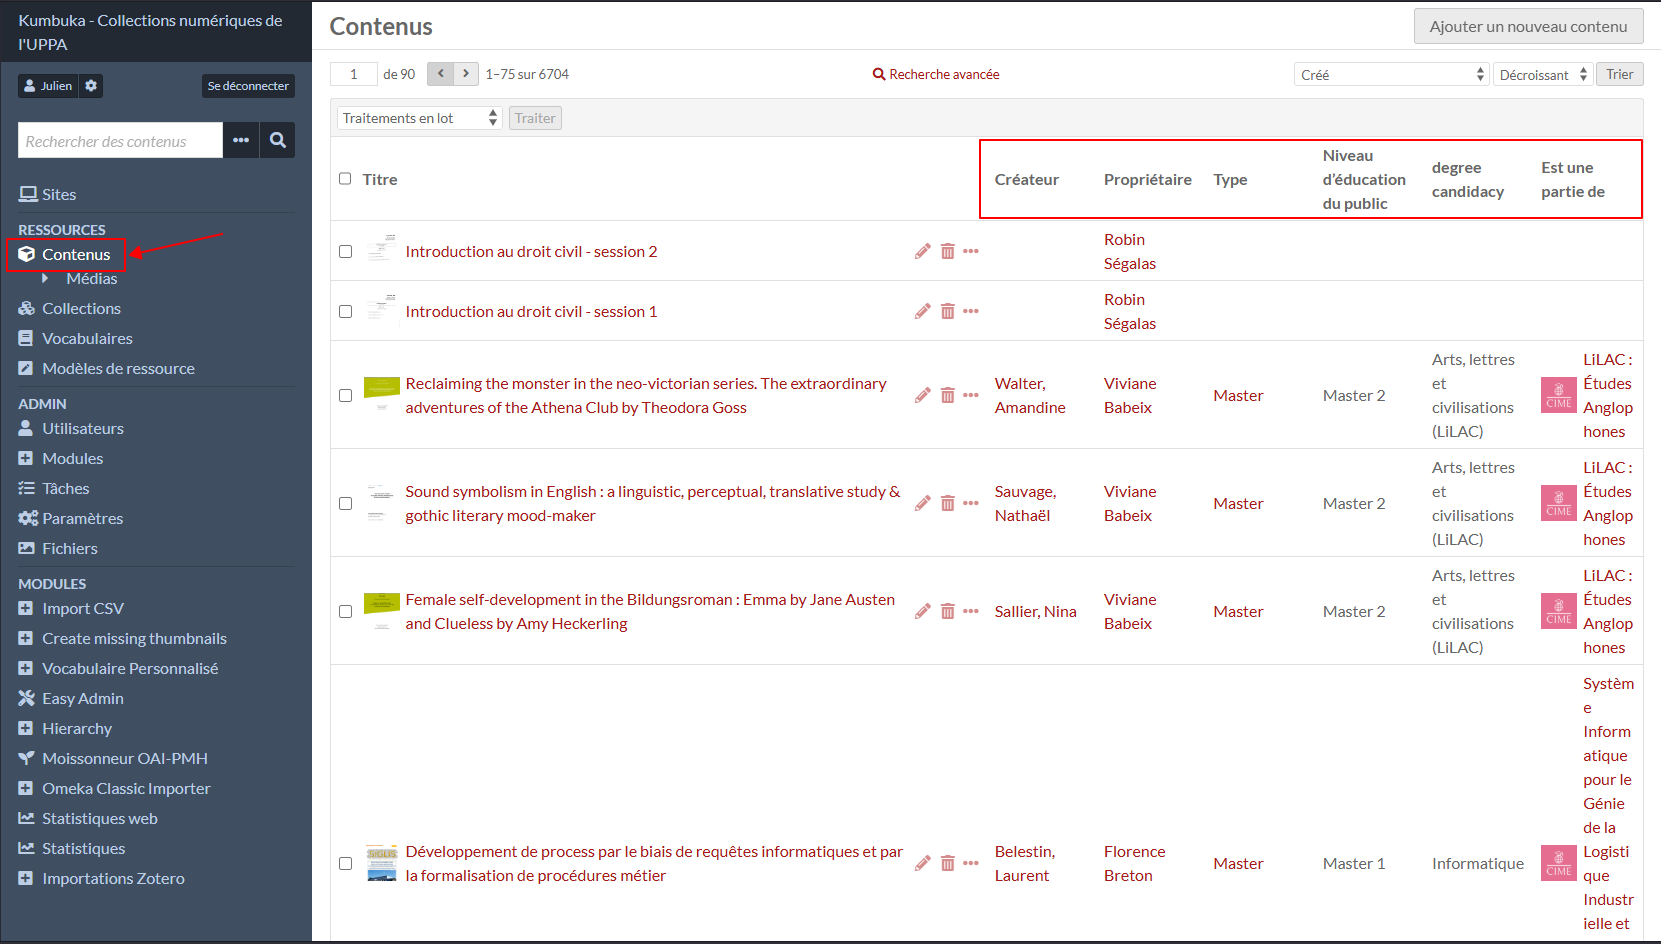The width and height of the screenshot is (1661, 944).
Task: Select checkbox for 'Female self-development in the Bildungsroman'
Action: click(x=345, y=611)
